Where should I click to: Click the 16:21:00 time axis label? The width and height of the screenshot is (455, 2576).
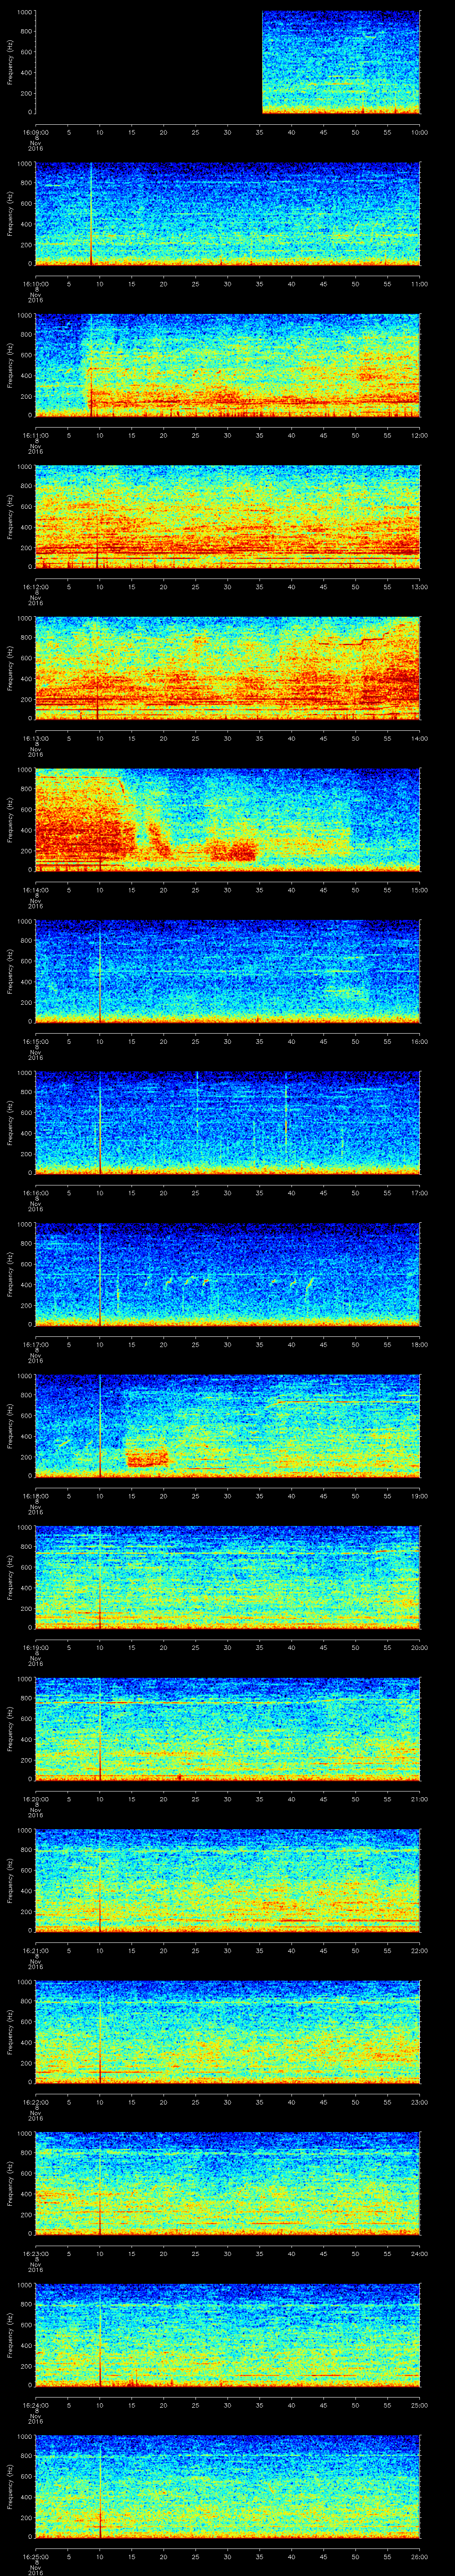point(35,1950)
